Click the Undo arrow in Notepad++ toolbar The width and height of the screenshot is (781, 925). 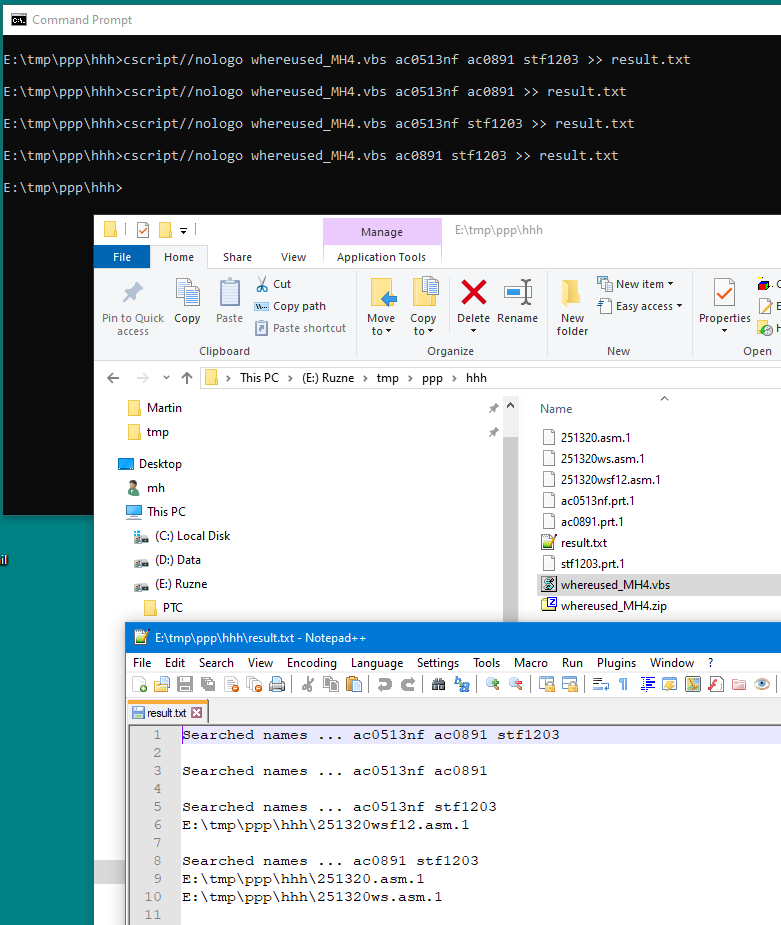(x=383, y=684)
